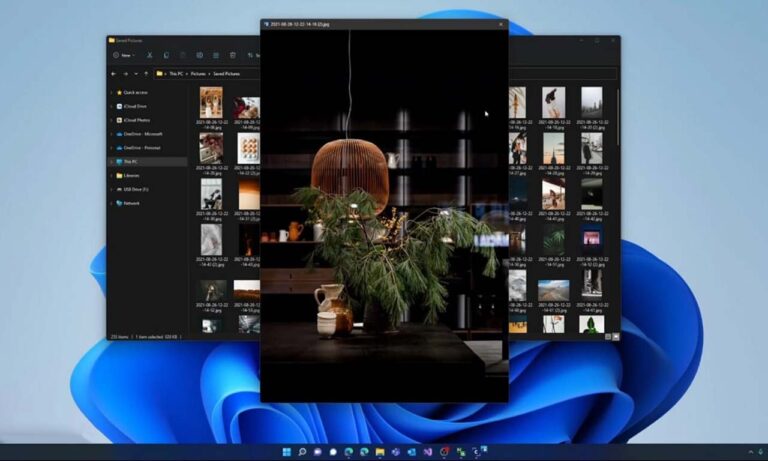Expand the OneDrive - Microsoft tree node
The width and height of the screenshot is (768, 461).
112,134
